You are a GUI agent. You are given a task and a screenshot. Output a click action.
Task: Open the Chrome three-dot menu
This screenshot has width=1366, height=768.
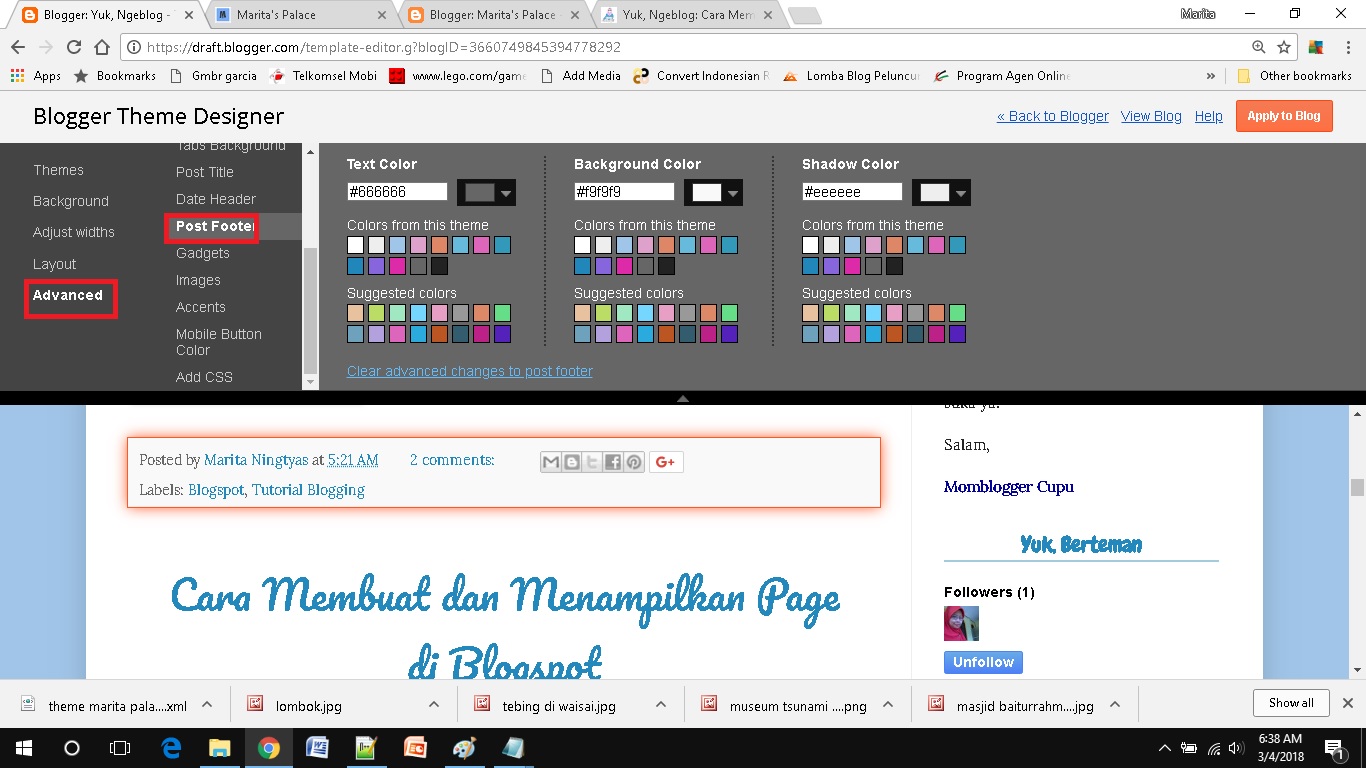click(1347, 47)
